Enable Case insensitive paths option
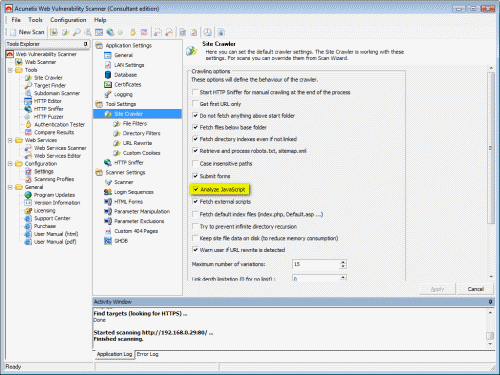 pos(195,163)
